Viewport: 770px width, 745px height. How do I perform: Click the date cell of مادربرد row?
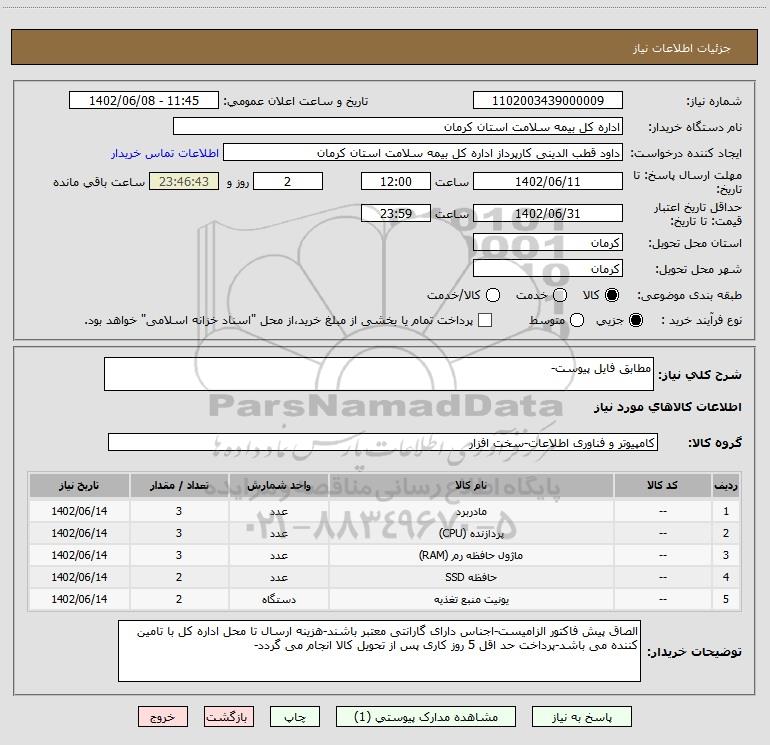(79, 511)
